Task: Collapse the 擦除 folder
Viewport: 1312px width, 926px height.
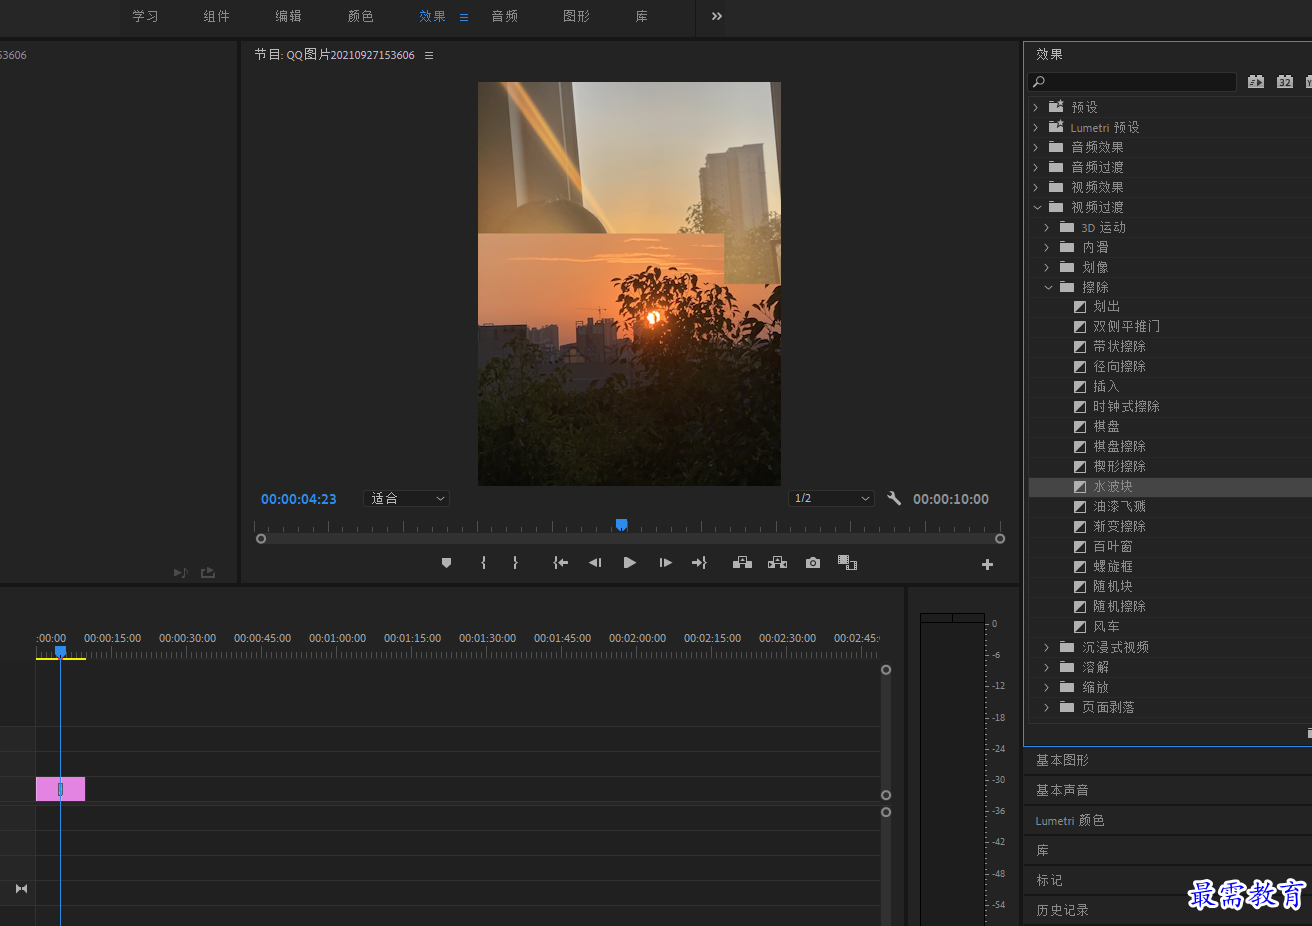Action: click(x=1048, y=287)
